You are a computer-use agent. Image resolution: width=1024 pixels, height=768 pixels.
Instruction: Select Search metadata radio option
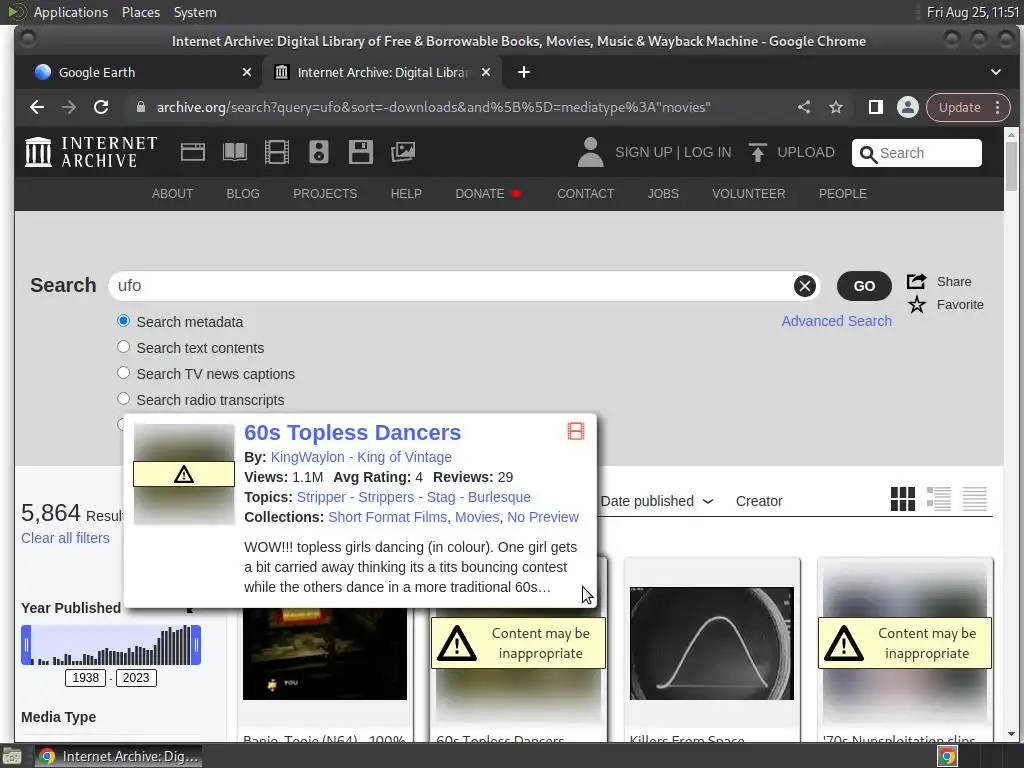(123, 321)
